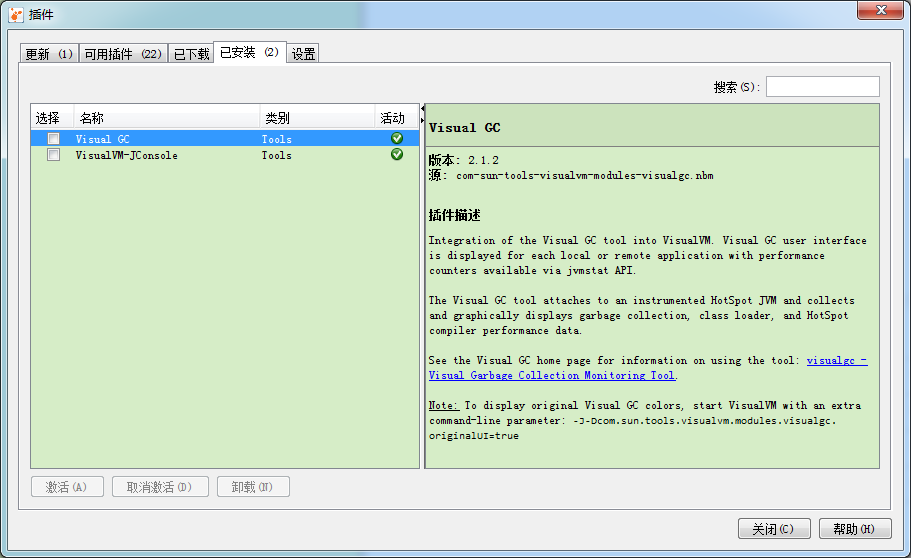Click the source file name visualgc.nbm
Viewport: 911px width, 558px height.
[584, 176]
